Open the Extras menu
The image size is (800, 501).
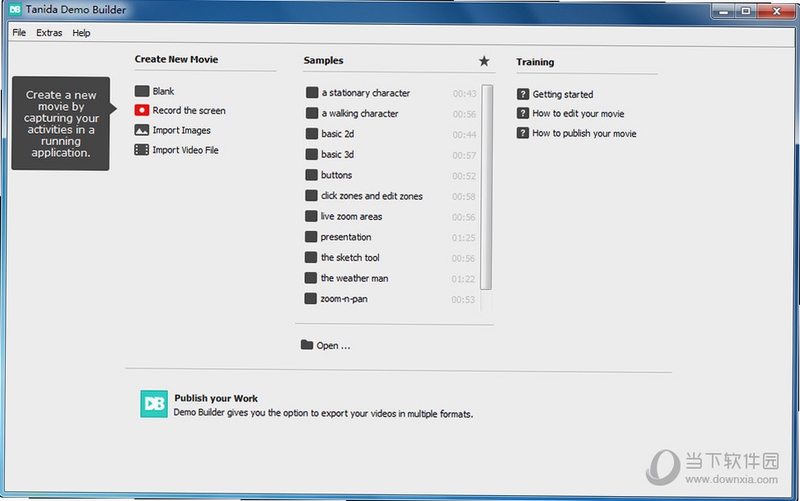(x=49, y=33)
